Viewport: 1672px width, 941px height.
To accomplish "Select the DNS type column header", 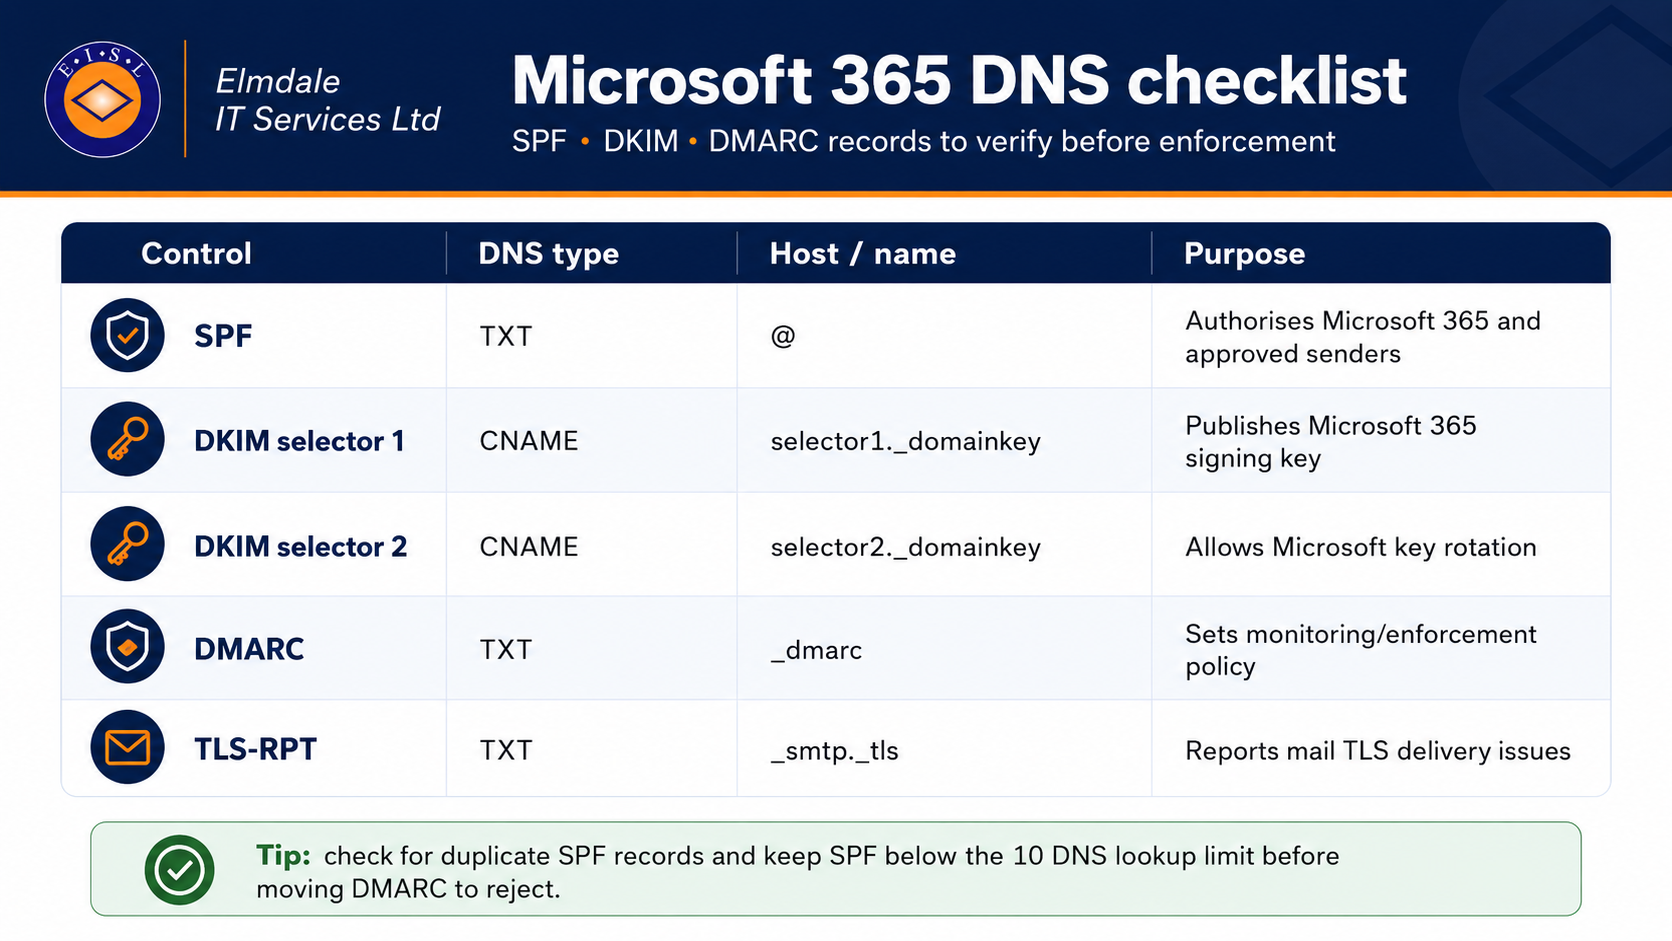I will point(548,254).
